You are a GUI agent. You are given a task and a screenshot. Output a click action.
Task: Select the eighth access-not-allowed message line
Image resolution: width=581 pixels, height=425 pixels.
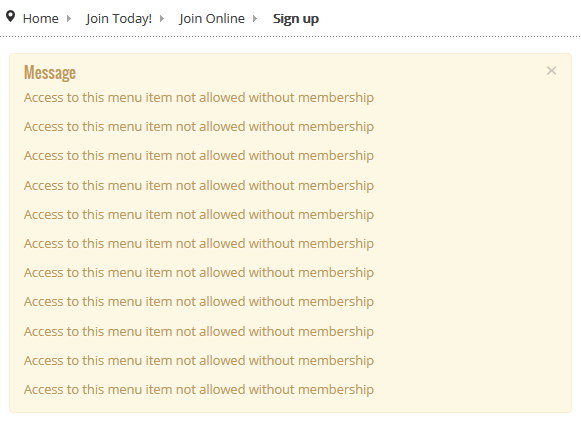(x=199, y=302)
